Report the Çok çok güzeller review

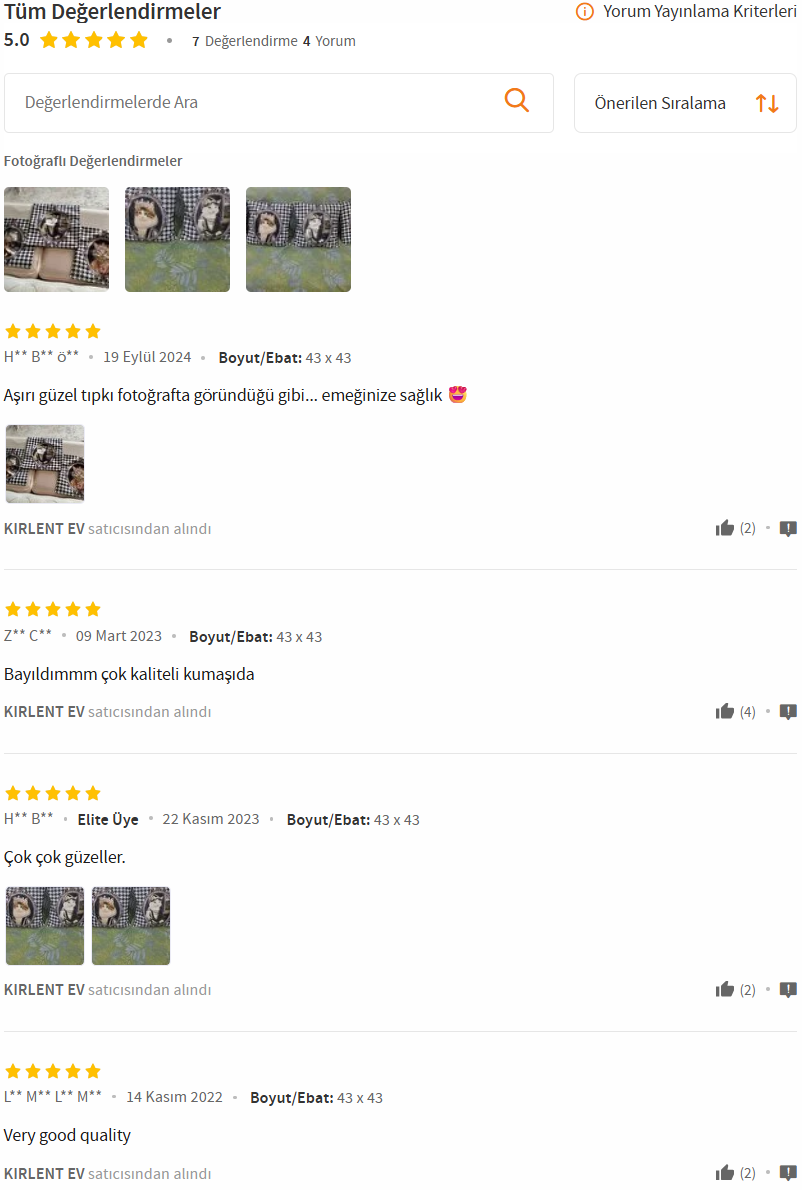coord(788,990)
